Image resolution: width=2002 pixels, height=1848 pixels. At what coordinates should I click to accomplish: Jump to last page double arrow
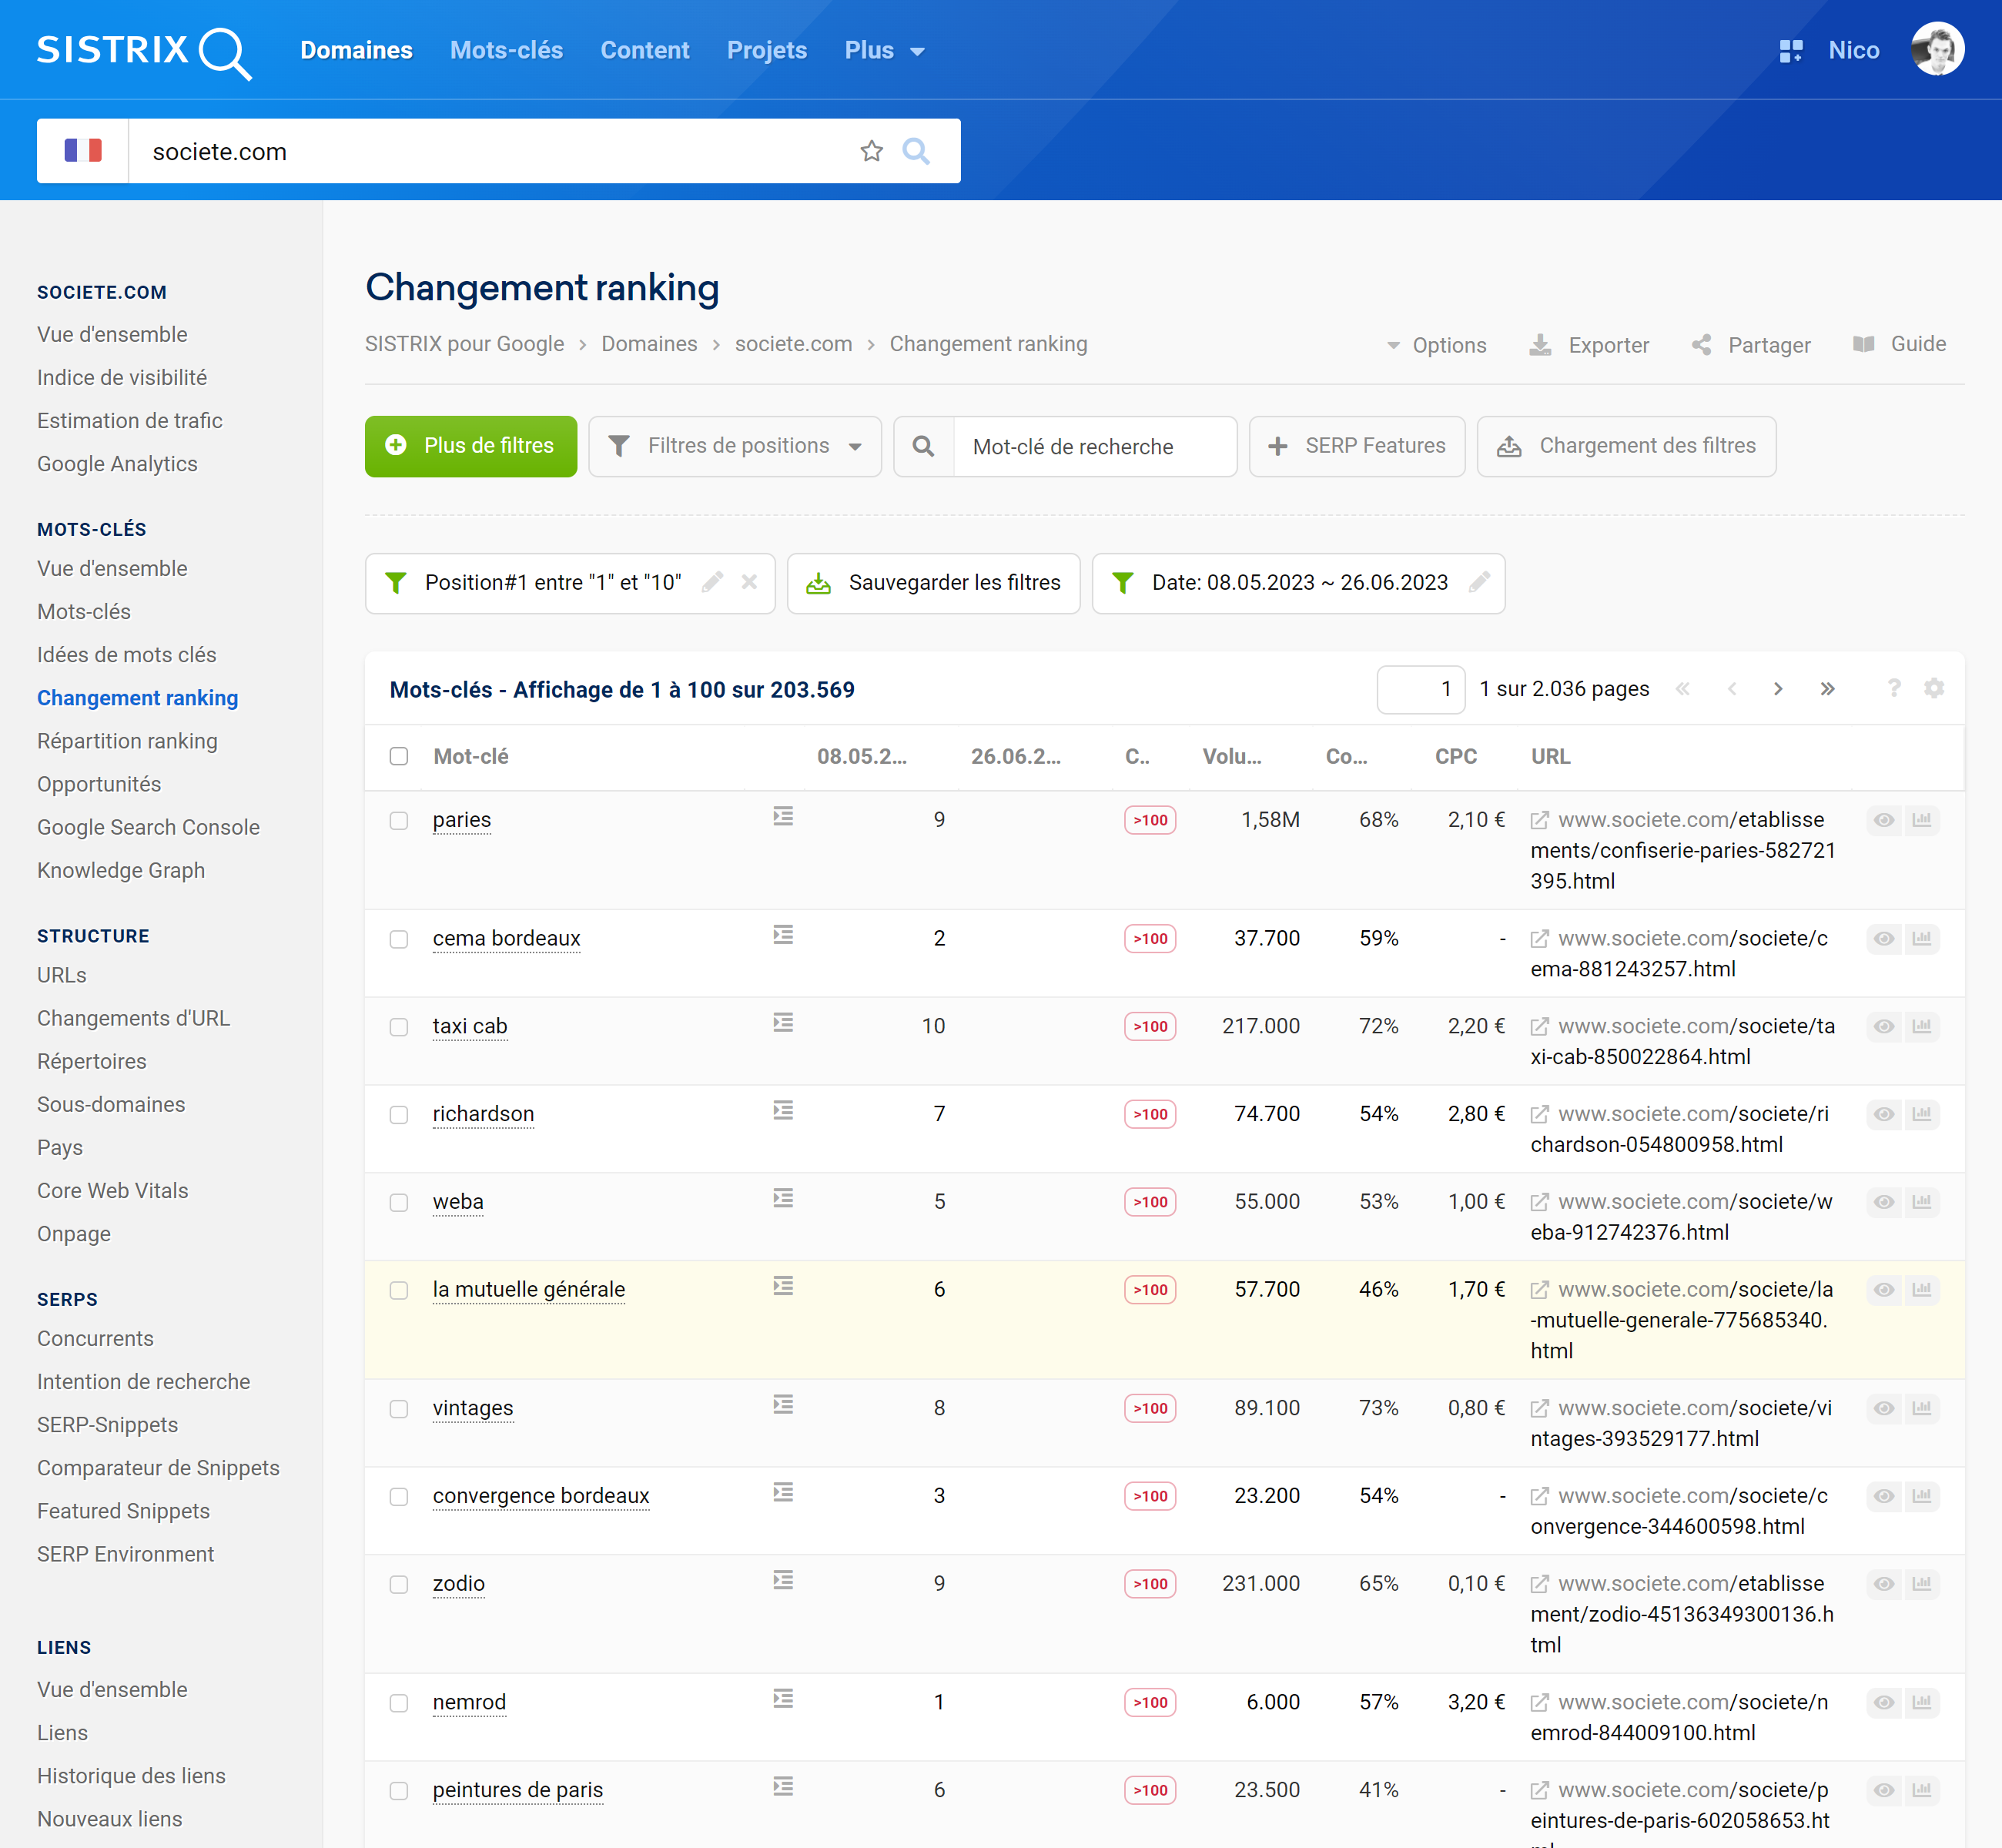[x=1827, y=688]
